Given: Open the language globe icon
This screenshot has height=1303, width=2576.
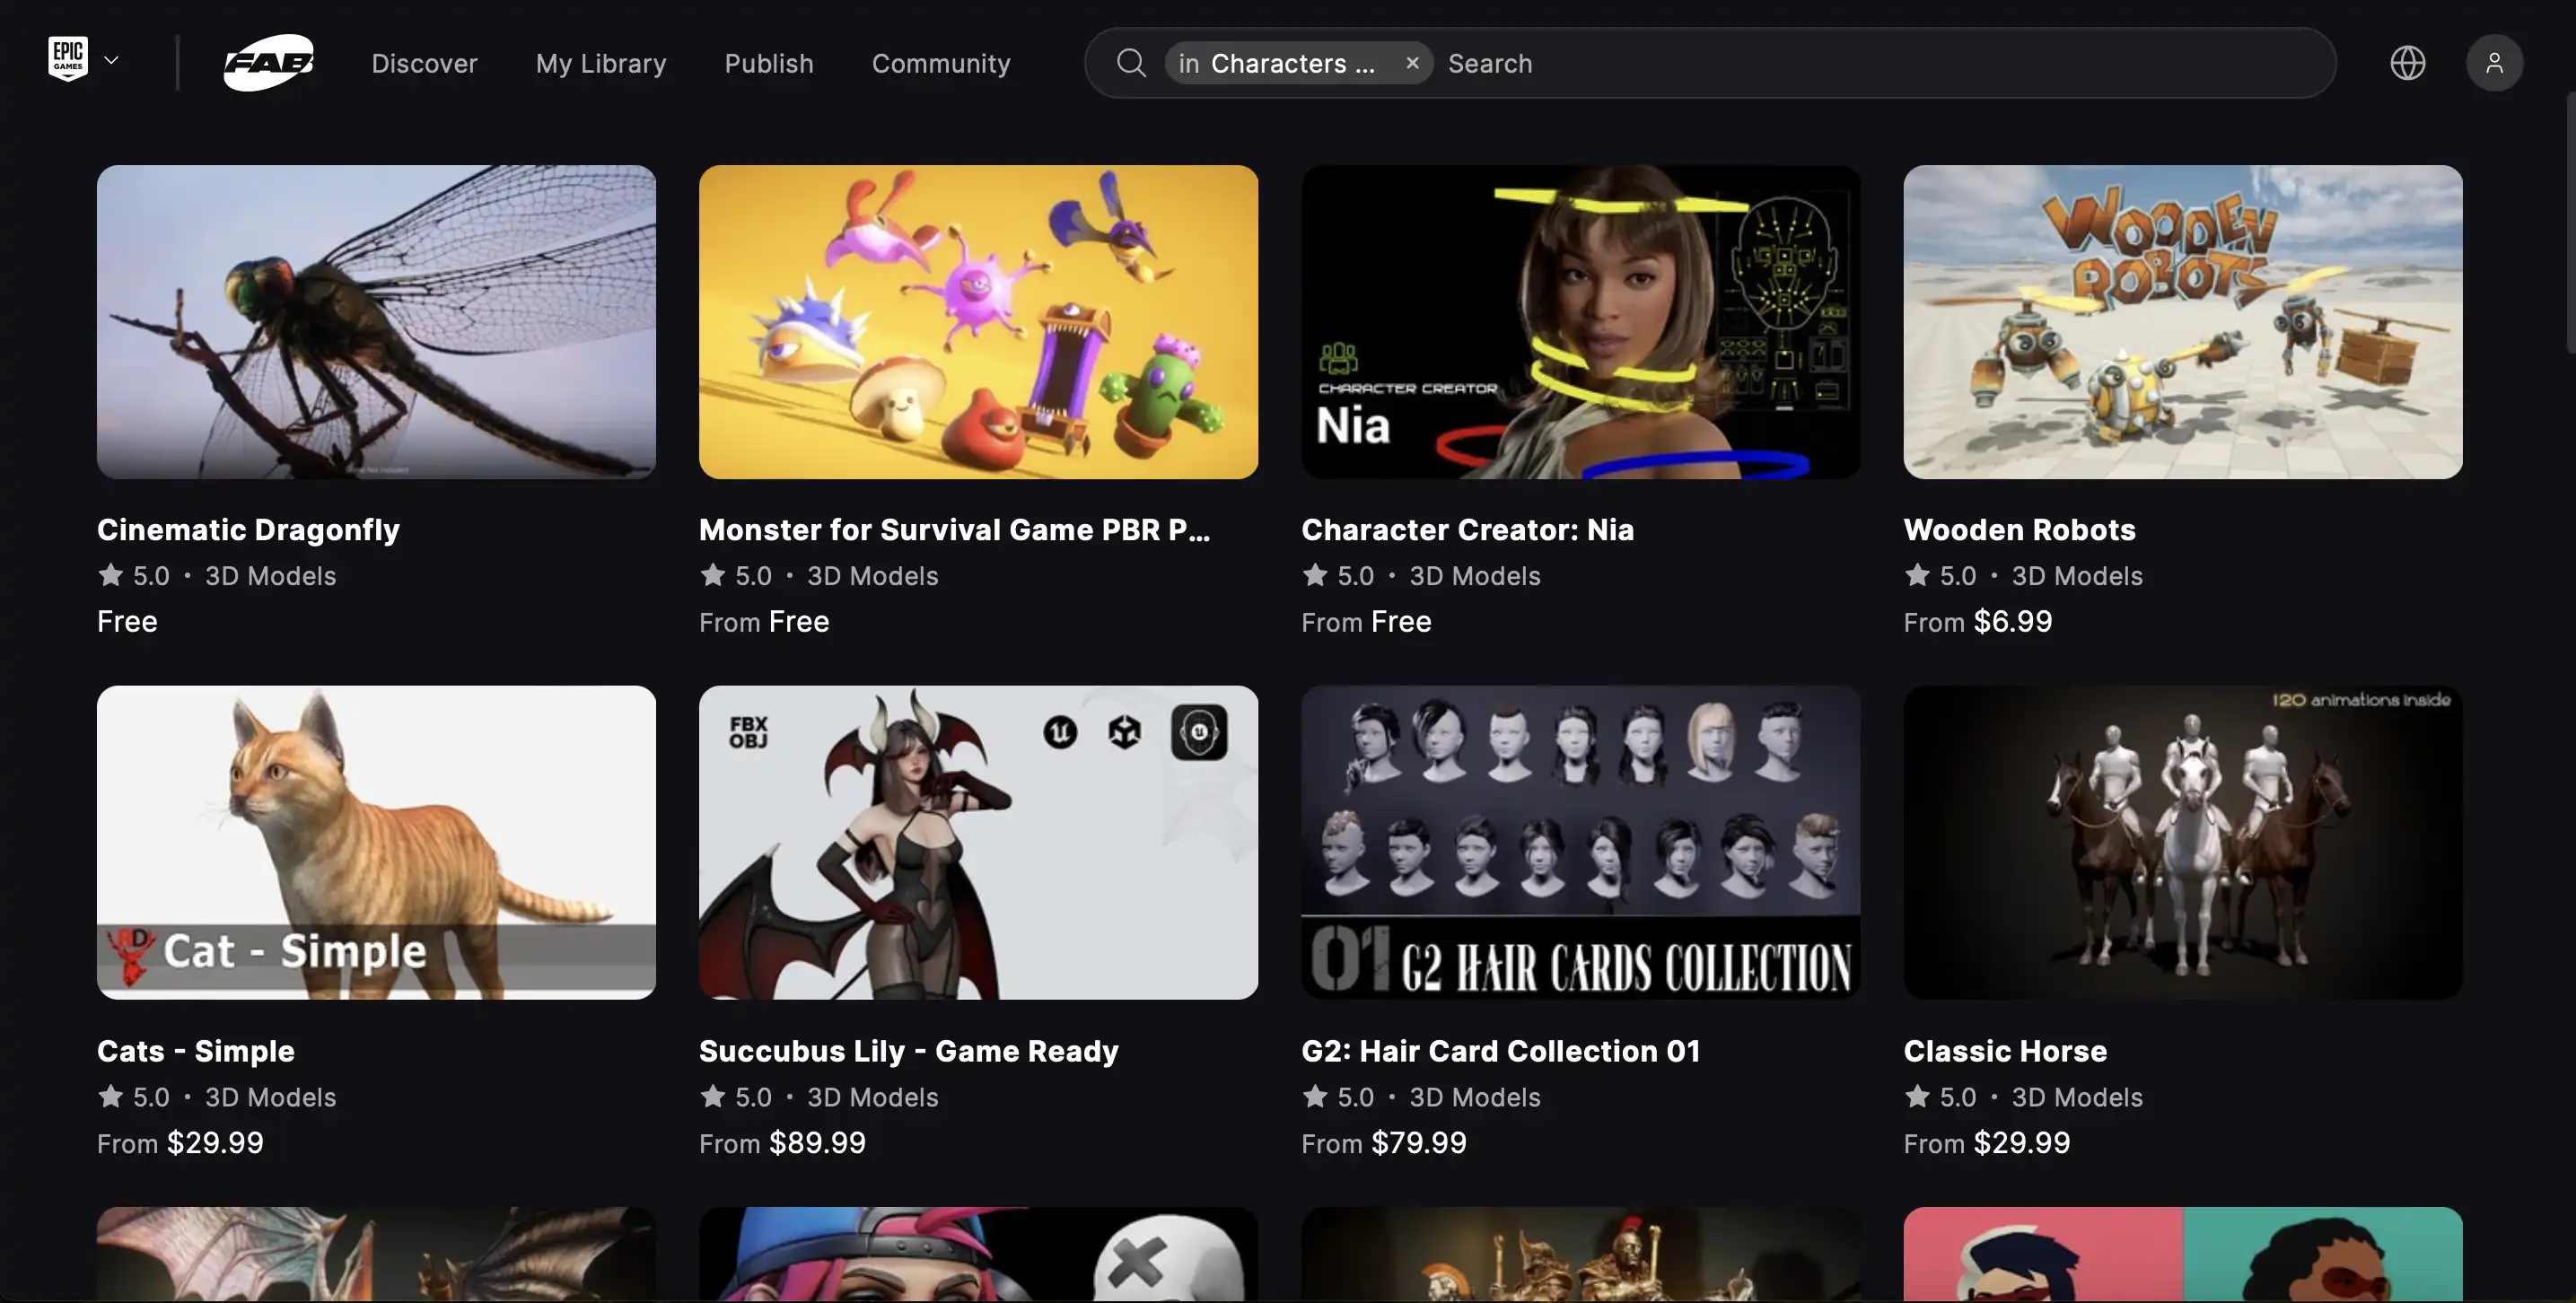Looking at the screenshot, I should pyautogui.click(x=2408, y=63).
